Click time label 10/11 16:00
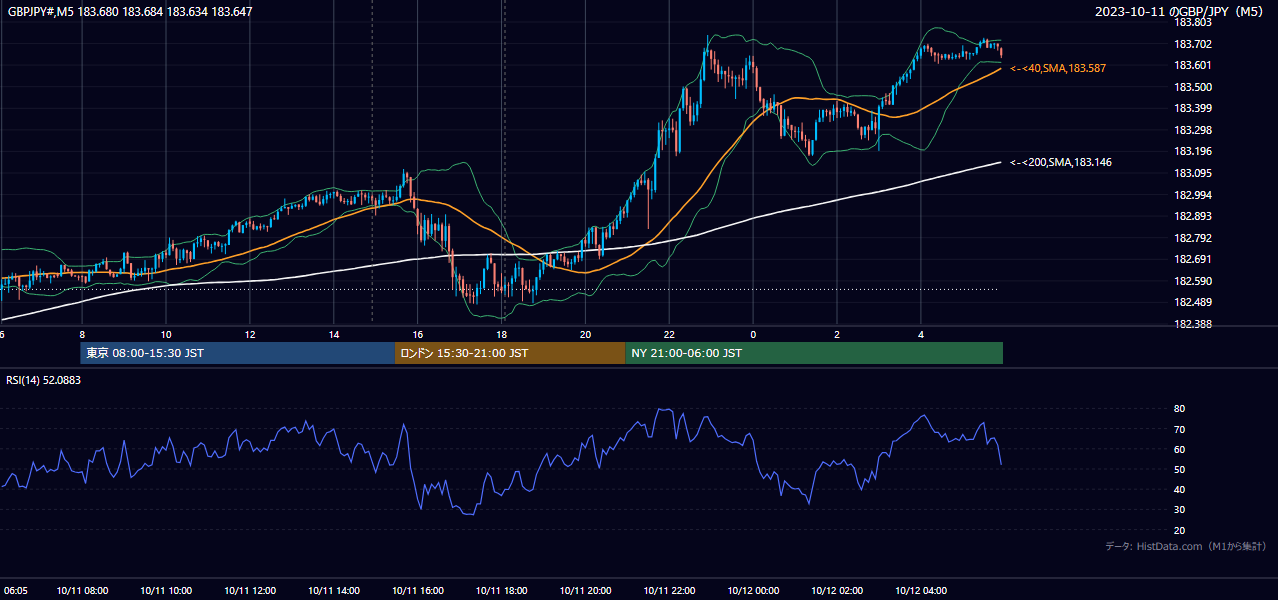 click(418, 591)
